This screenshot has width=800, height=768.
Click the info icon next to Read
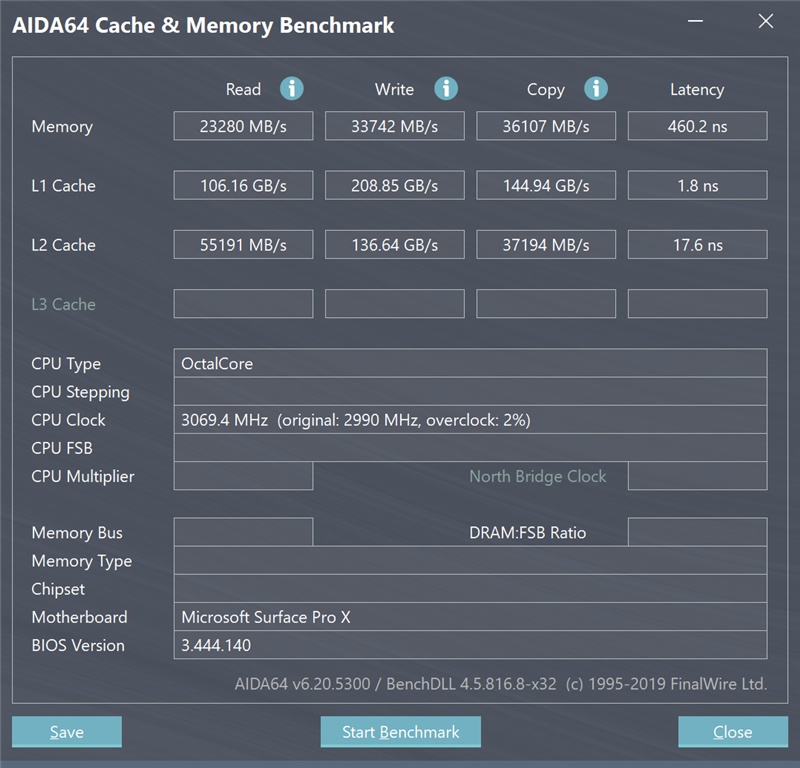[291, 89]
